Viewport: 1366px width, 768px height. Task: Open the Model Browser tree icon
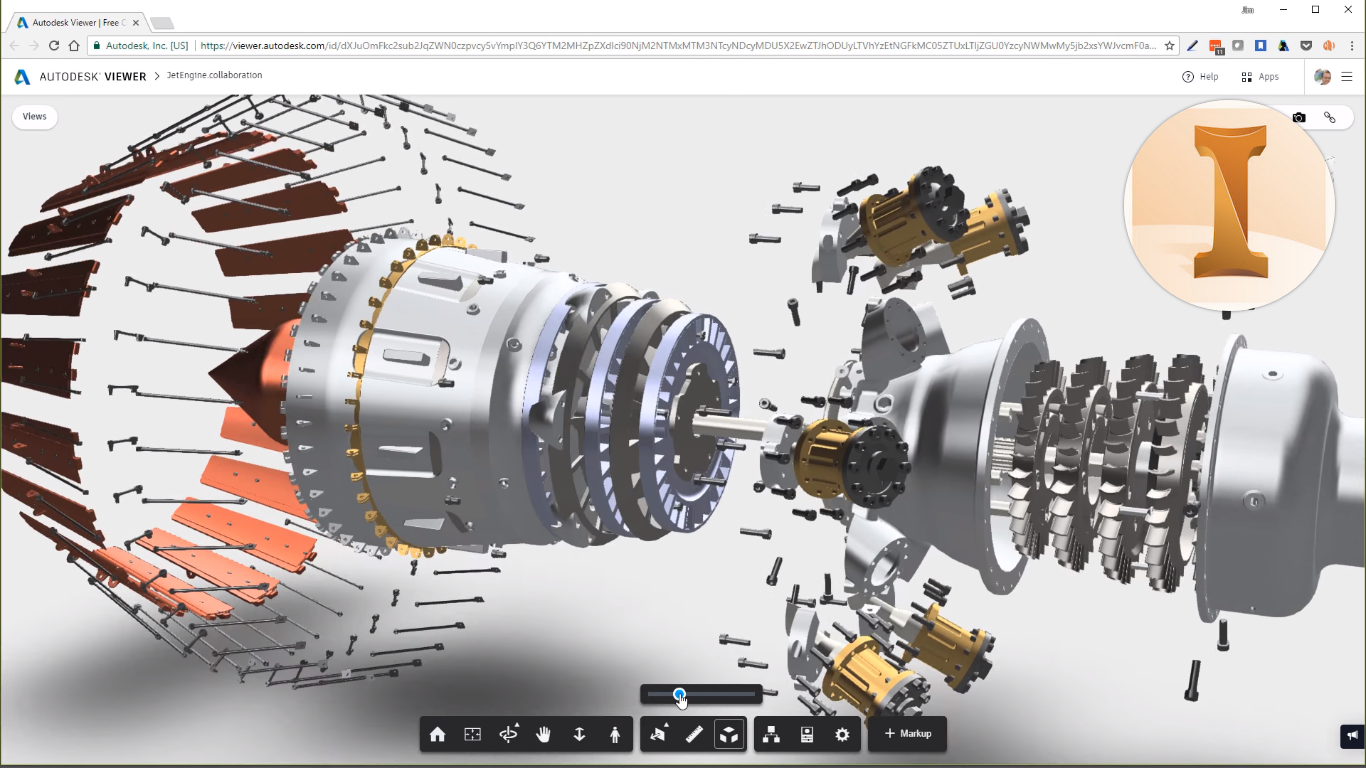(x=771, y=735)
